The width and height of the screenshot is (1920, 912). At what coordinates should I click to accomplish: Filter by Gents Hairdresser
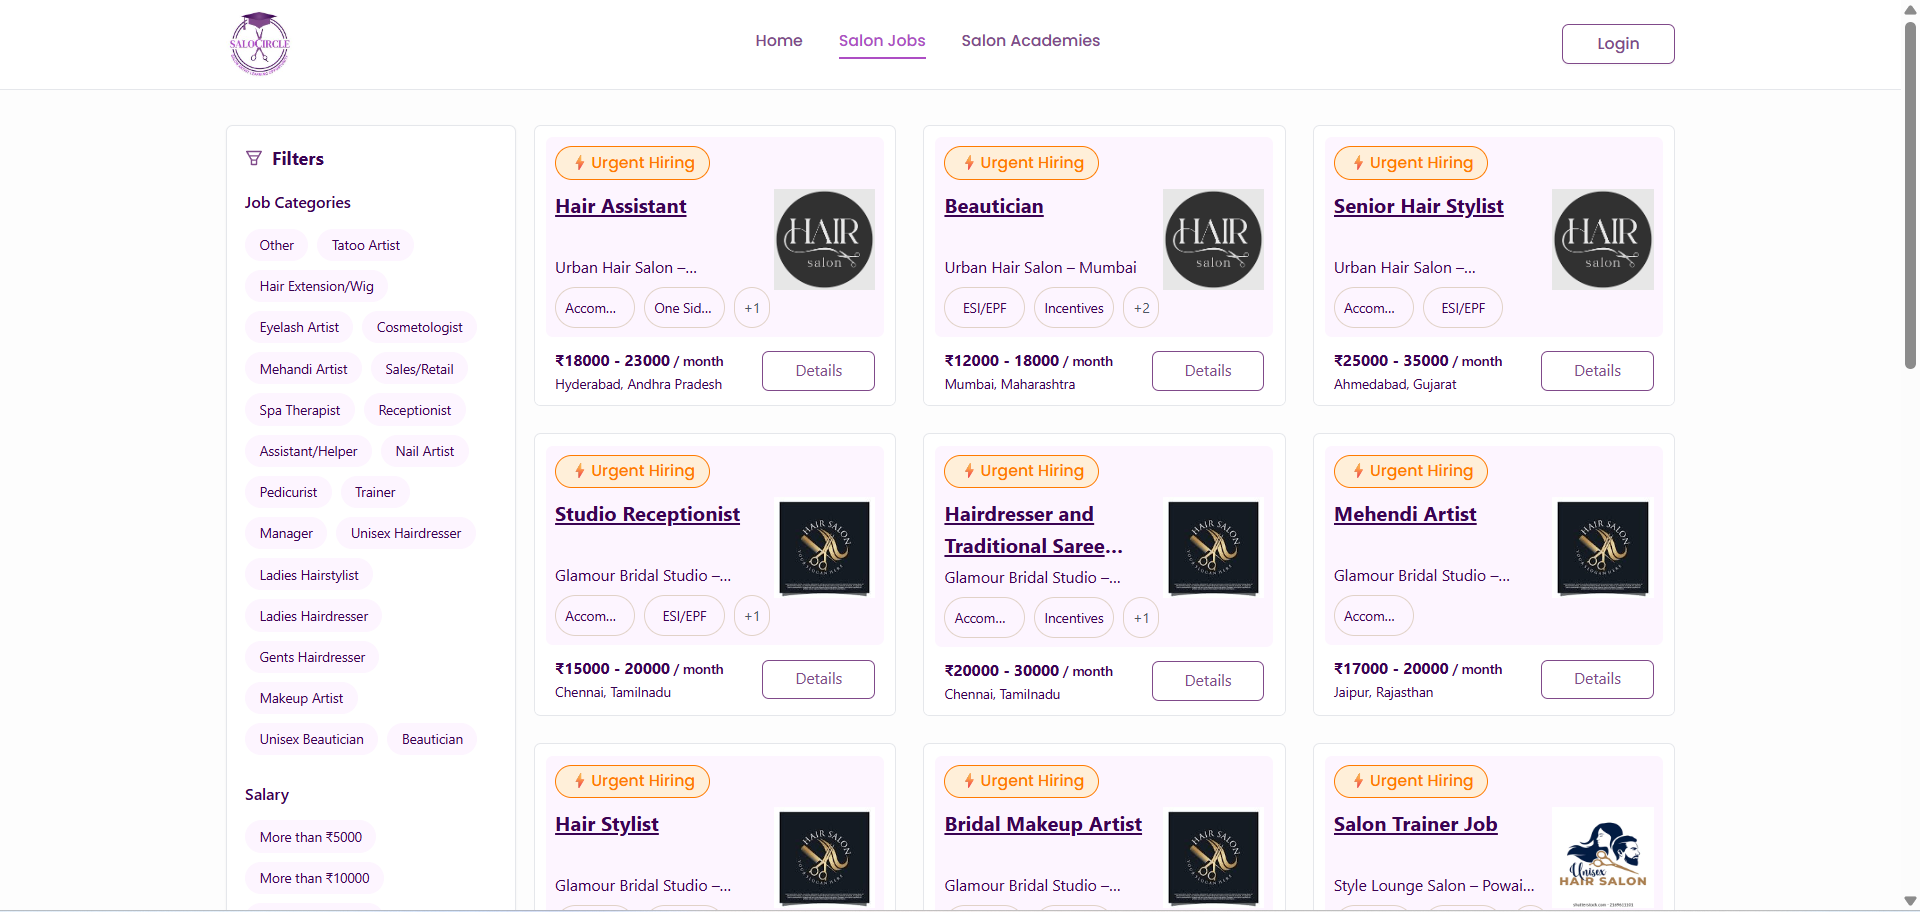point(313,657)
